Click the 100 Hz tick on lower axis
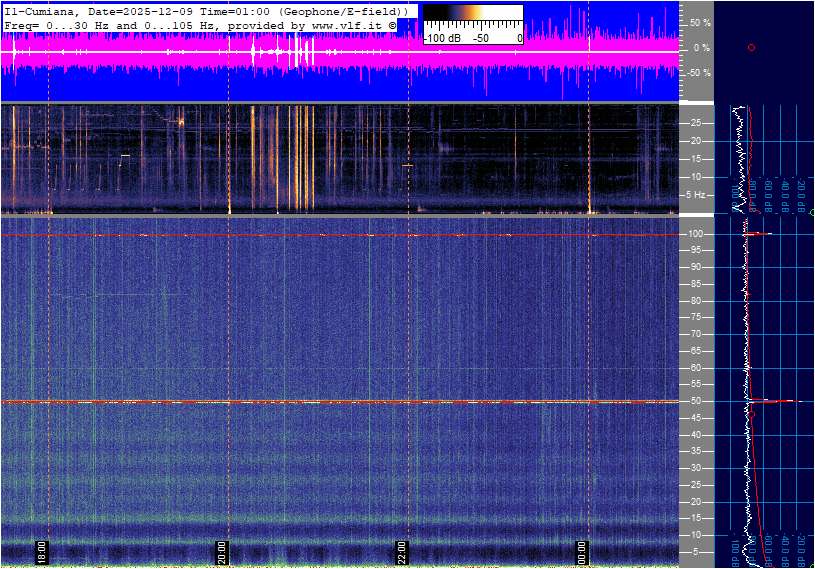Screen dimensions: 815x569 [x=699, y=234]
